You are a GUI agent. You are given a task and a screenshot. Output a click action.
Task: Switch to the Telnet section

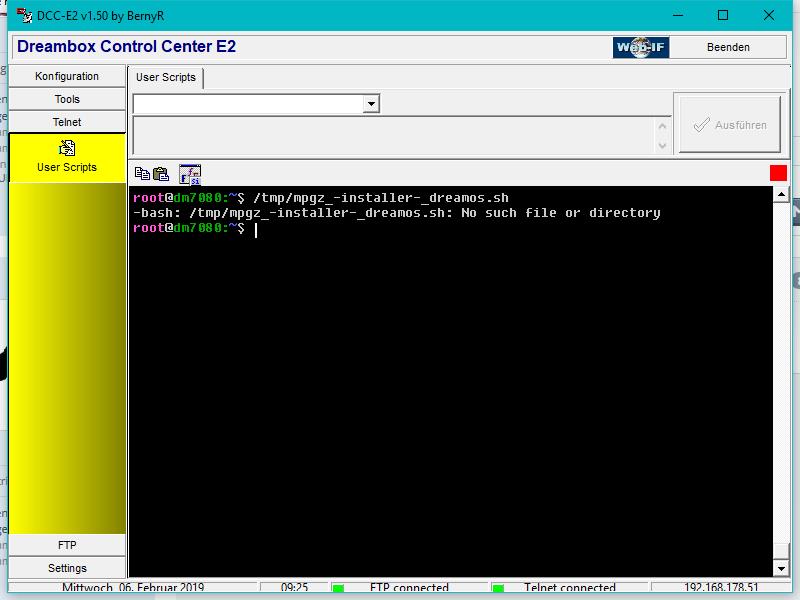pos(67,122)
